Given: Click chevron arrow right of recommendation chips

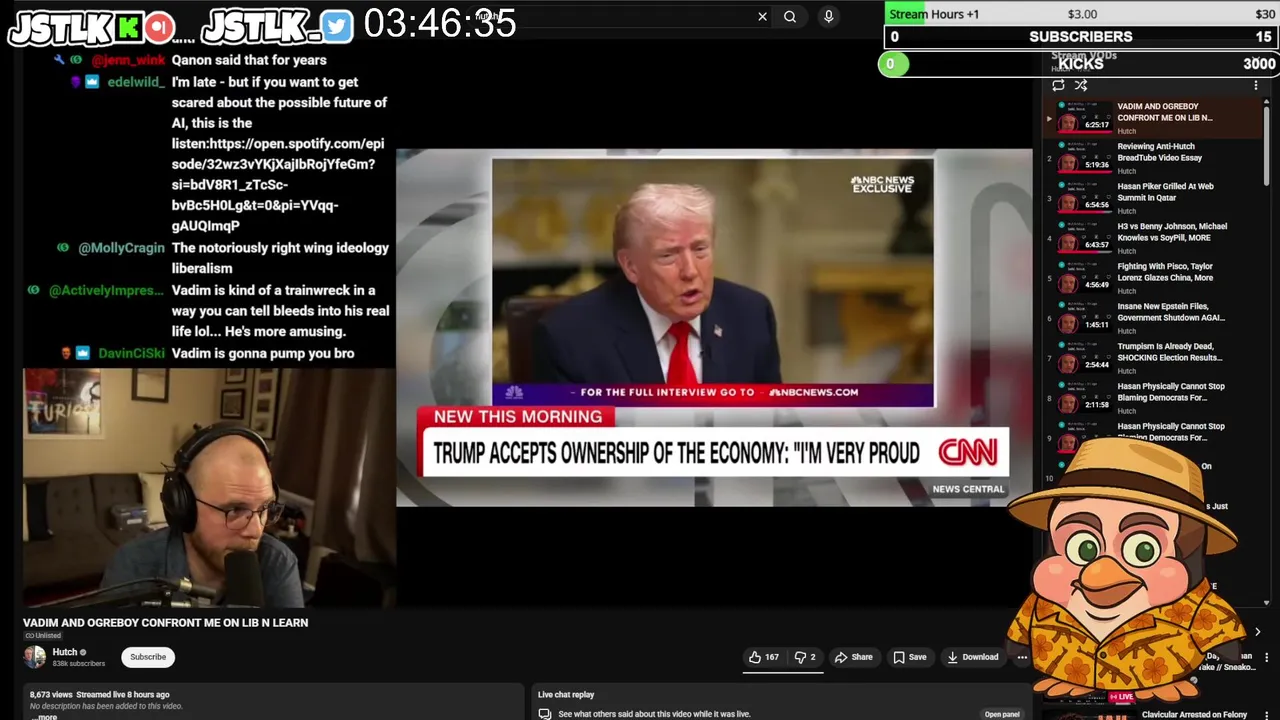Looking at the screenshot, I should point(1257,632).
